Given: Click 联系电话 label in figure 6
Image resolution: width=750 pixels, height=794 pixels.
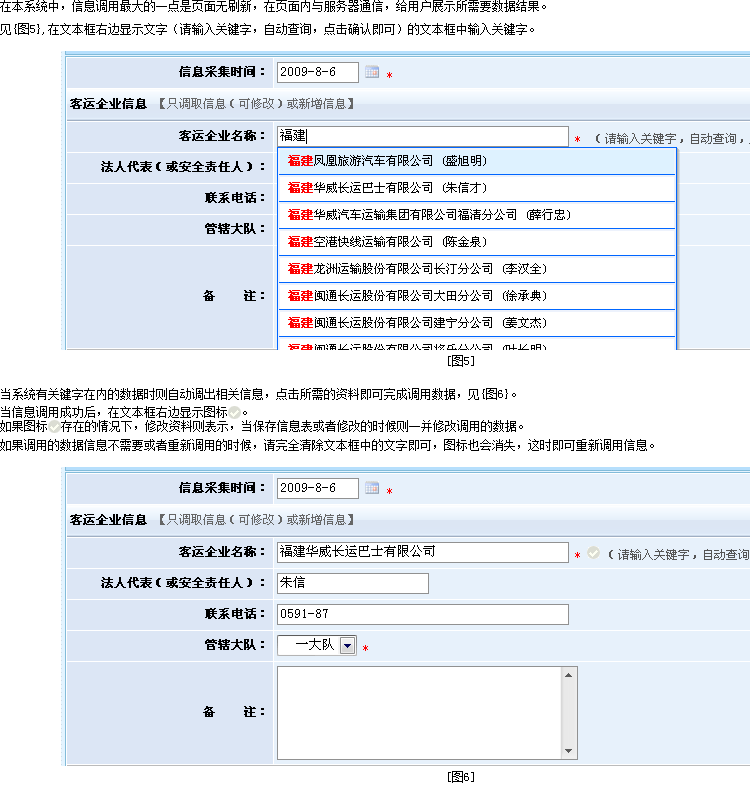Looking at the screenshot, I should pos(235,614).
